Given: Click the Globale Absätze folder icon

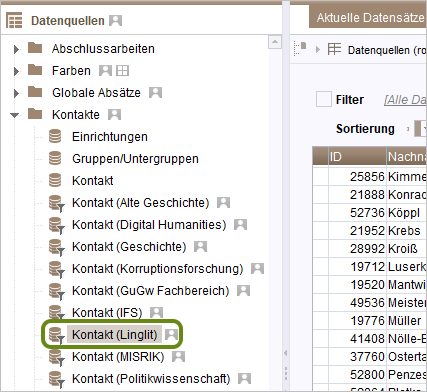Looking at the screenshot, I should click(x=35, y=92).
